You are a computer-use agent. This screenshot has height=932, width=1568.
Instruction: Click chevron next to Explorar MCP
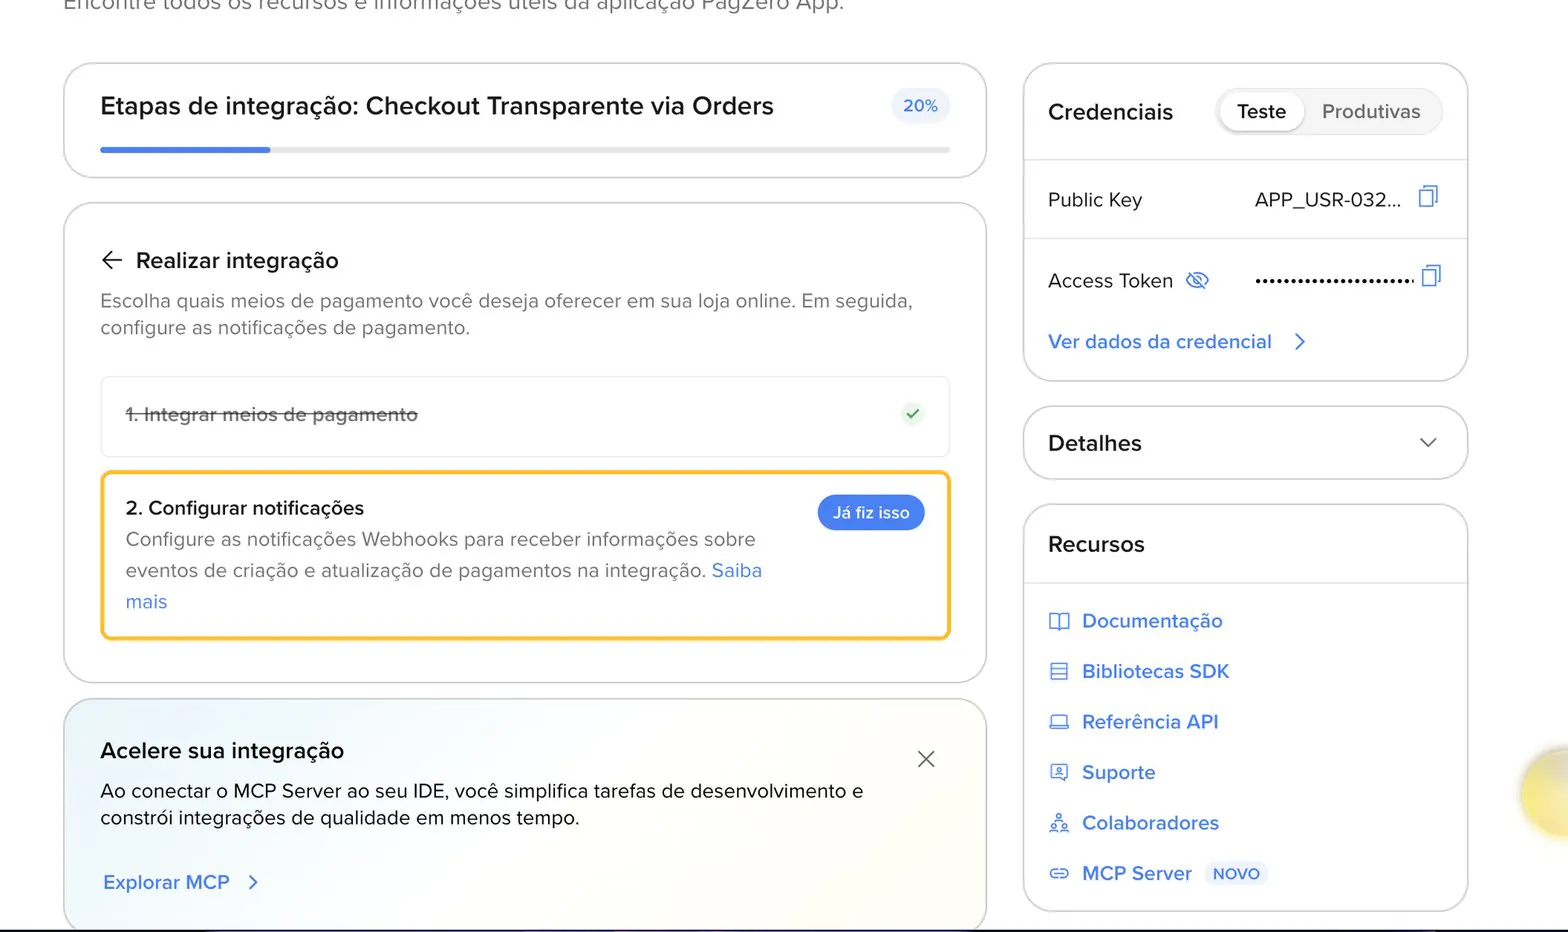[x=253, y=882]
